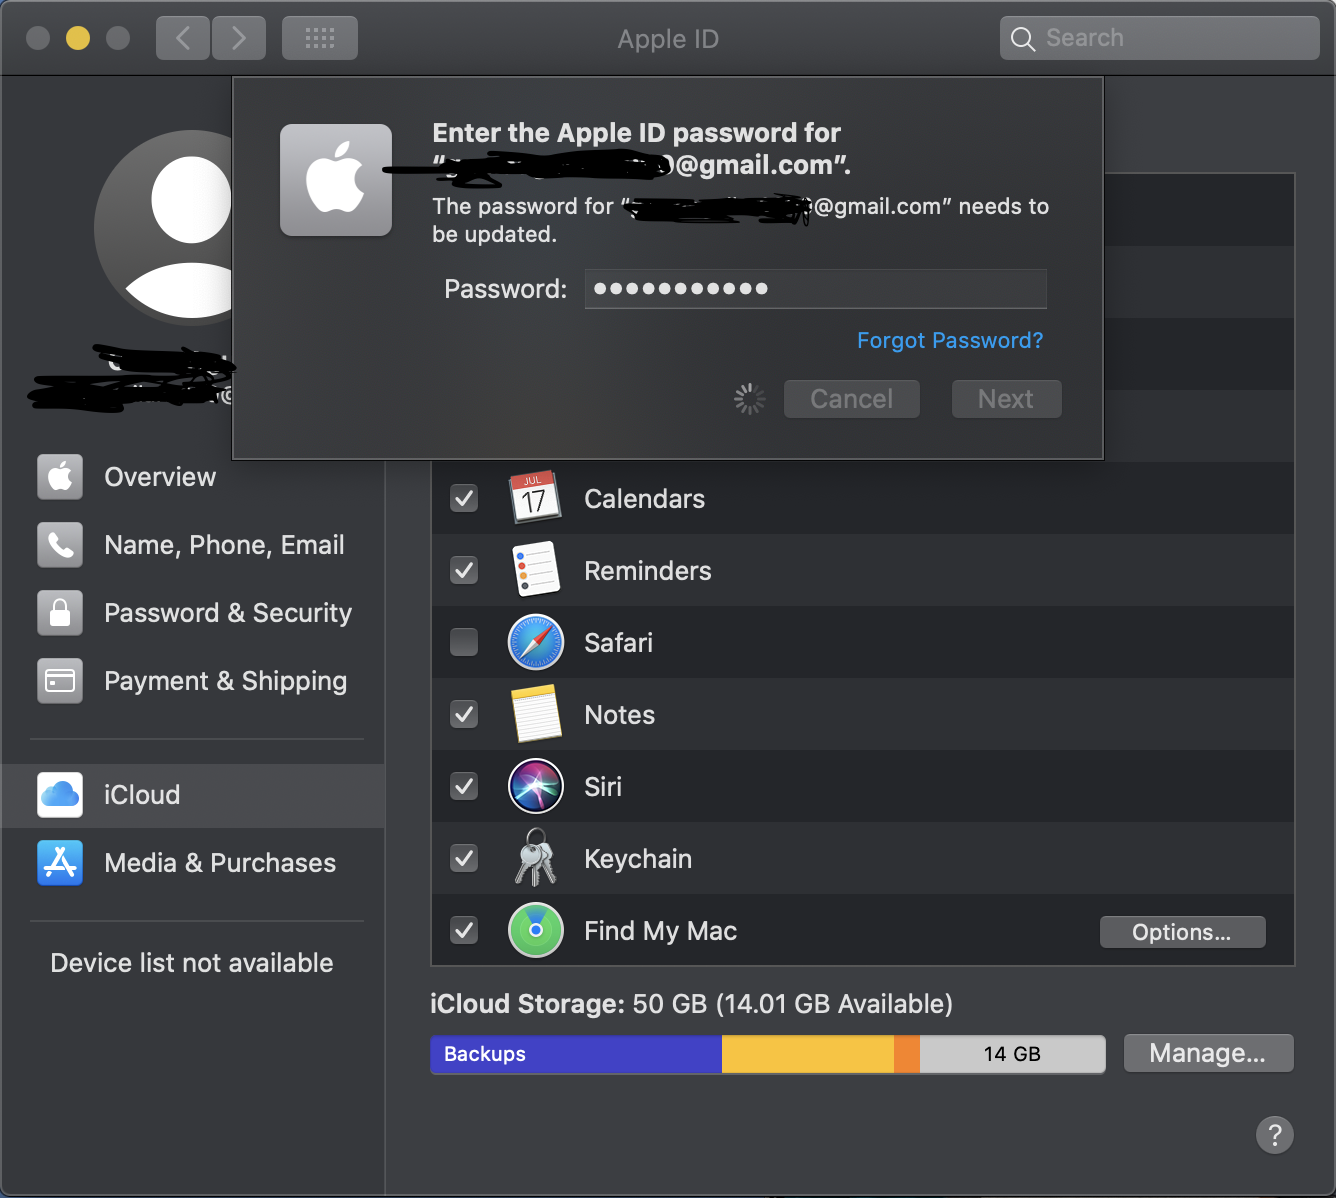Click the Cancel button in the dialog
This screenshot has height=1198, width=1336.
coord(852,399)
